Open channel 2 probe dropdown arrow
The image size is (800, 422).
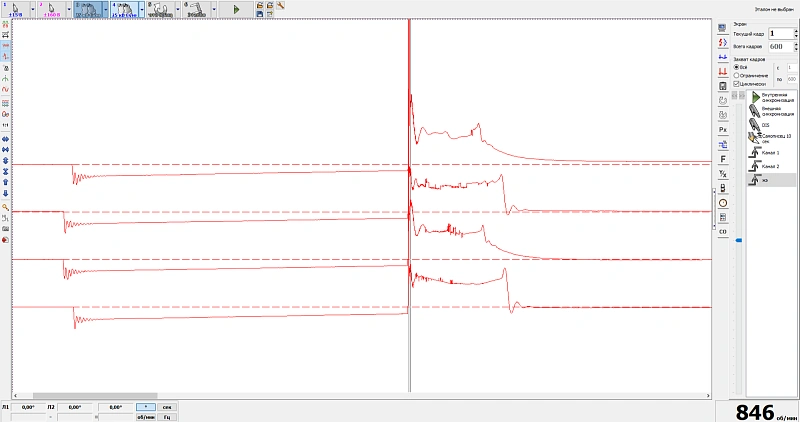click(69, 9)
